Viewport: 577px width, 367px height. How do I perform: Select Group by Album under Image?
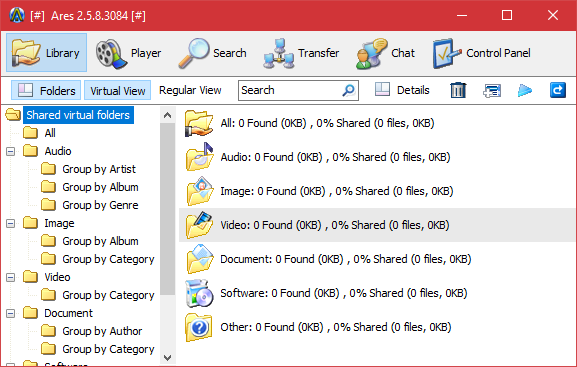pos(100,241)
